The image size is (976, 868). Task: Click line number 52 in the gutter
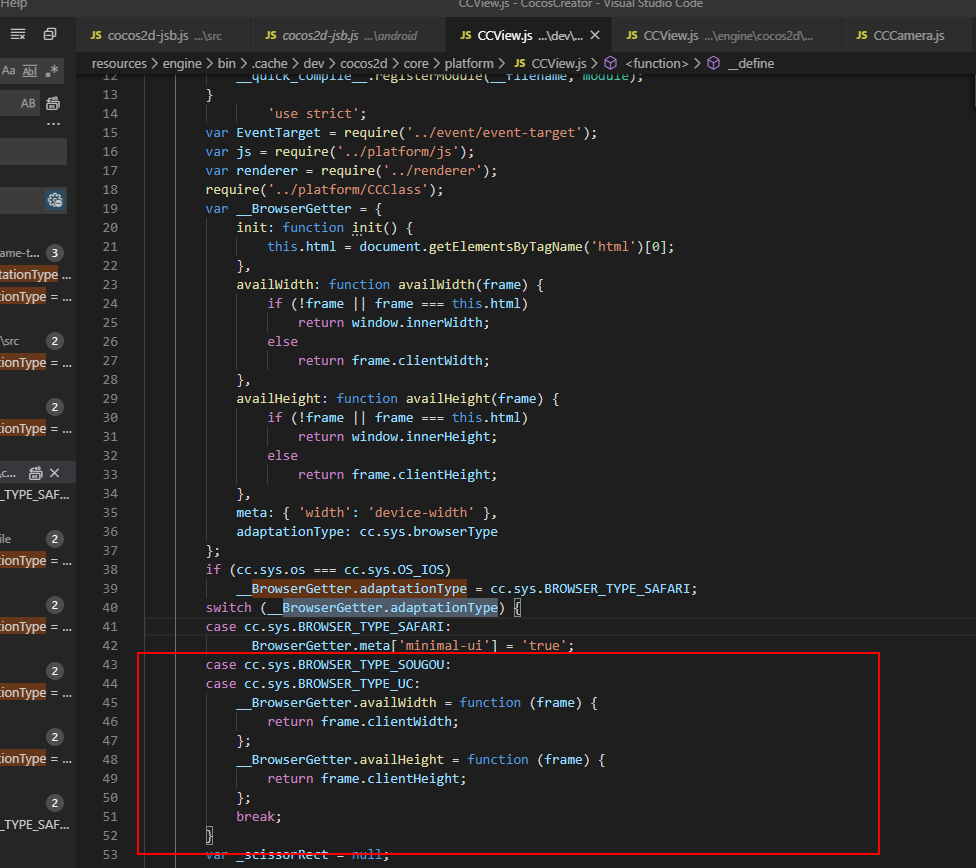tap(110, 836)
